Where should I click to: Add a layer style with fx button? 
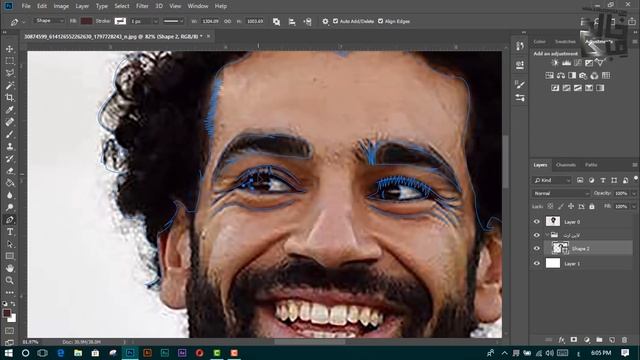(562, 340)
